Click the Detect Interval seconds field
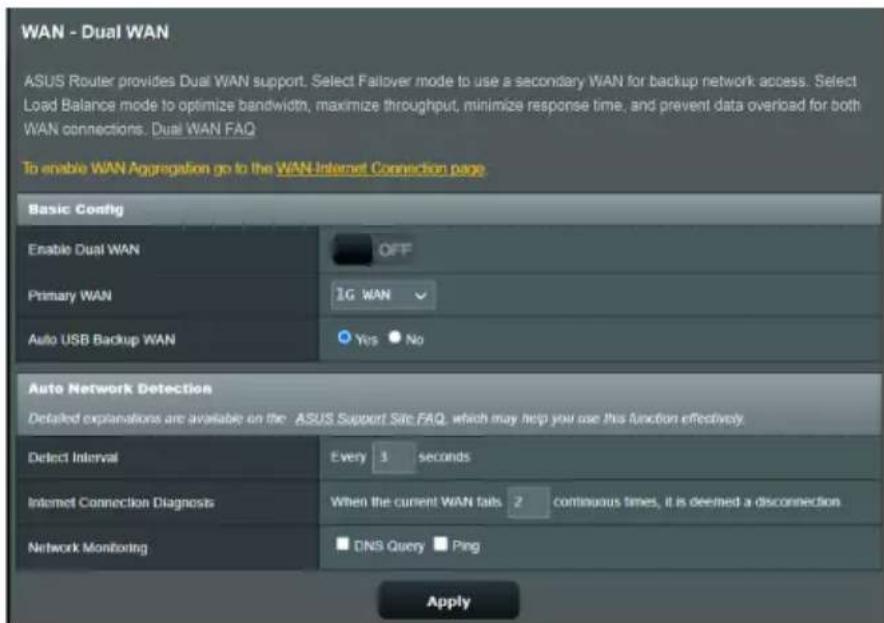 [x=394, y=457]
